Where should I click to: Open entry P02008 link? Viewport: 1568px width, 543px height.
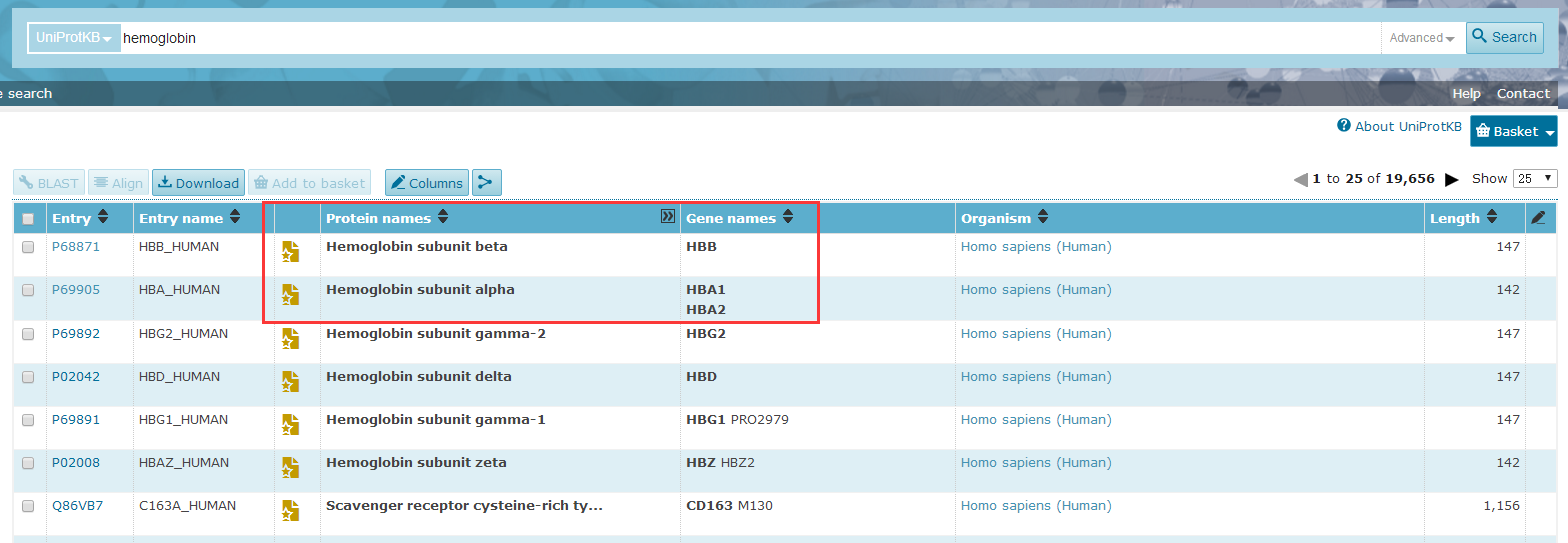click(76, 462)
